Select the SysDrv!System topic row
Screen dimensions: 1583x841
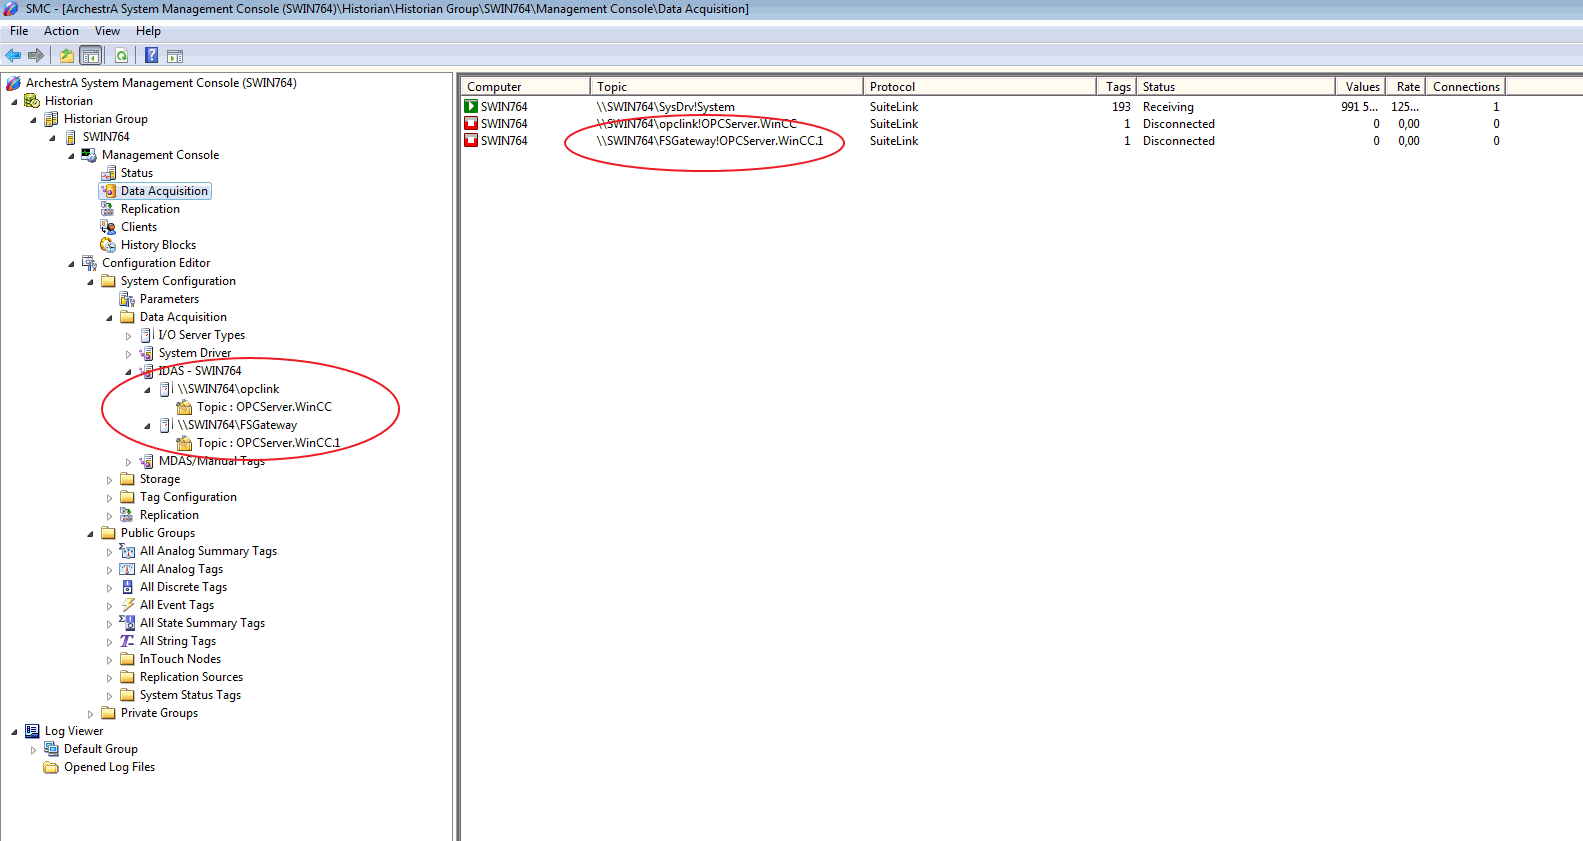pos(665,107)
